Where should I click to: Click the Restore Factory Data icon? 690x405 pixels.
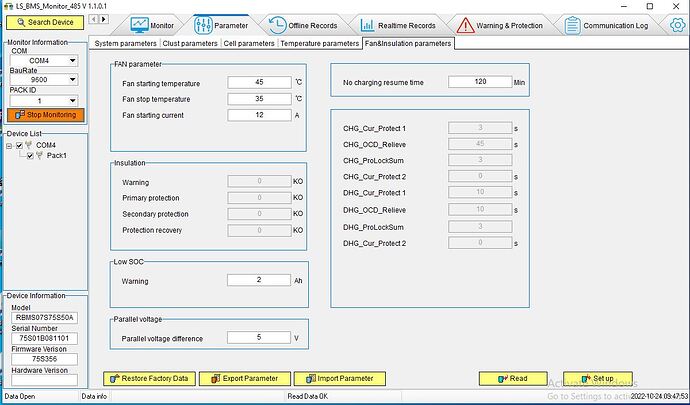[x=115, y=379]
